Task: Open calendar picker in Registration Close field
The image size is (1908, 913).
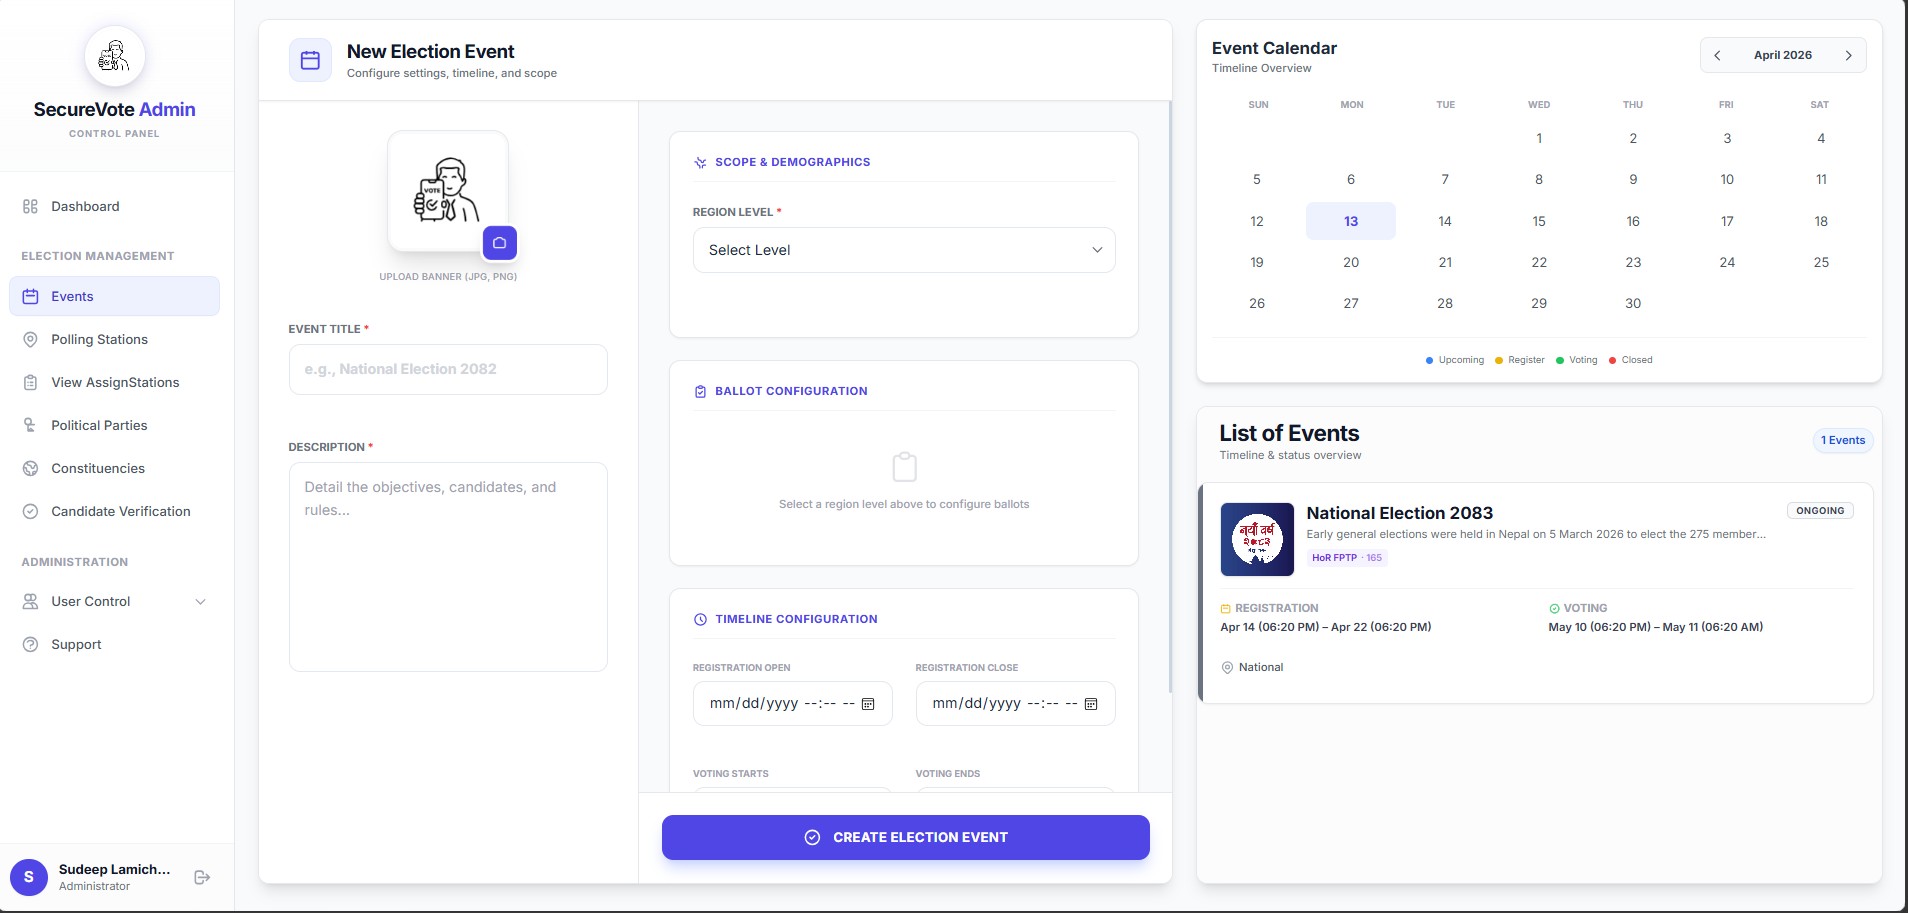Action: pyautogui.click(x=1091, y=704)
